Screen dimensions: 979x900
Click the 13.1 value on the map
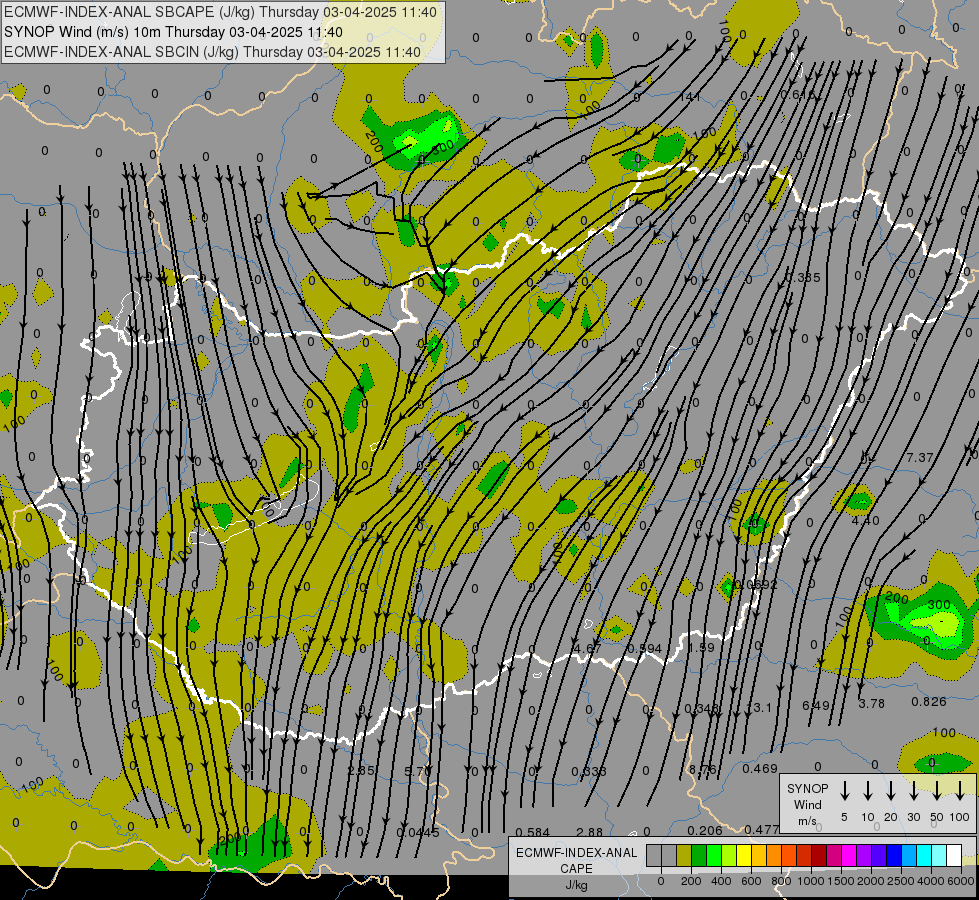(759, 707)
